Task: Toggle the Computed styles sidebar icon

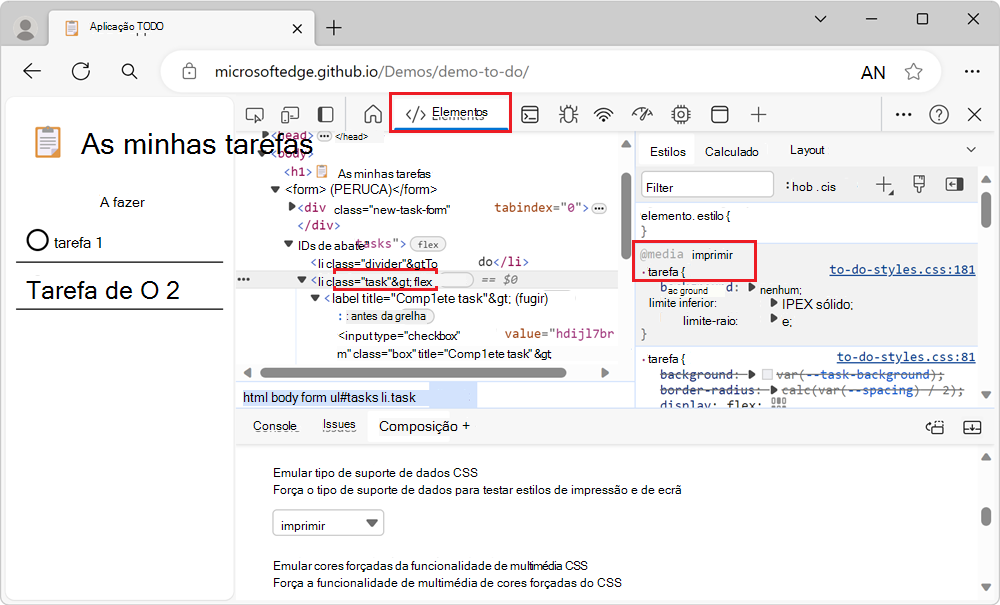Action: click(x=954, y=184)
